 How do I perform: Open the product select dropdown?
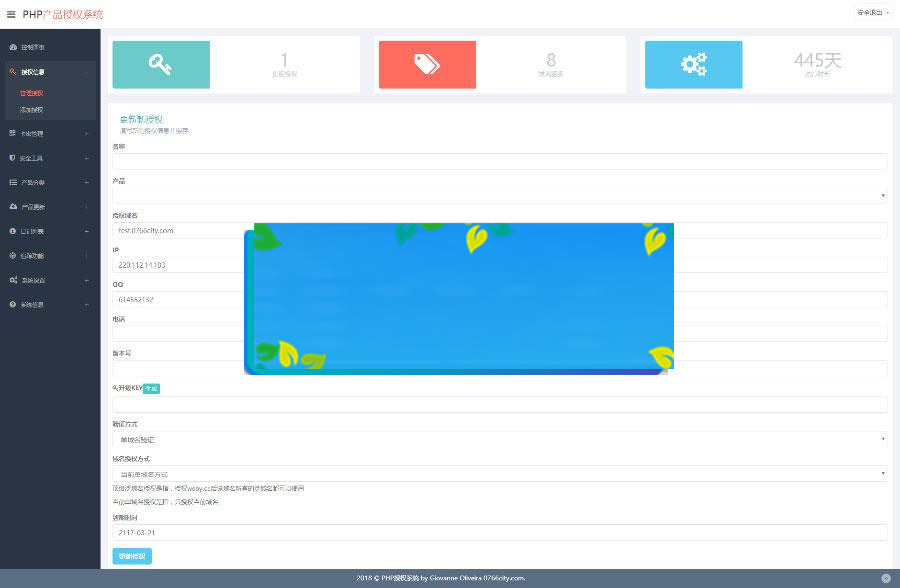pos(499,196)
